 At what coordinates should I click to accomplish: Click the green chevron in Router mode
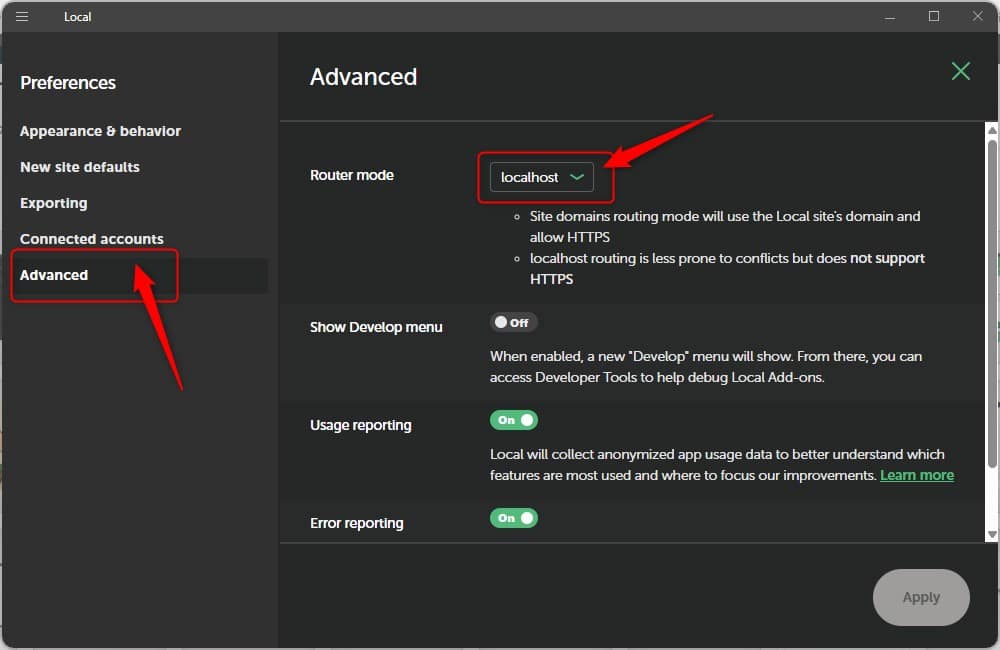pyautogui.click(x=576, y=177)
